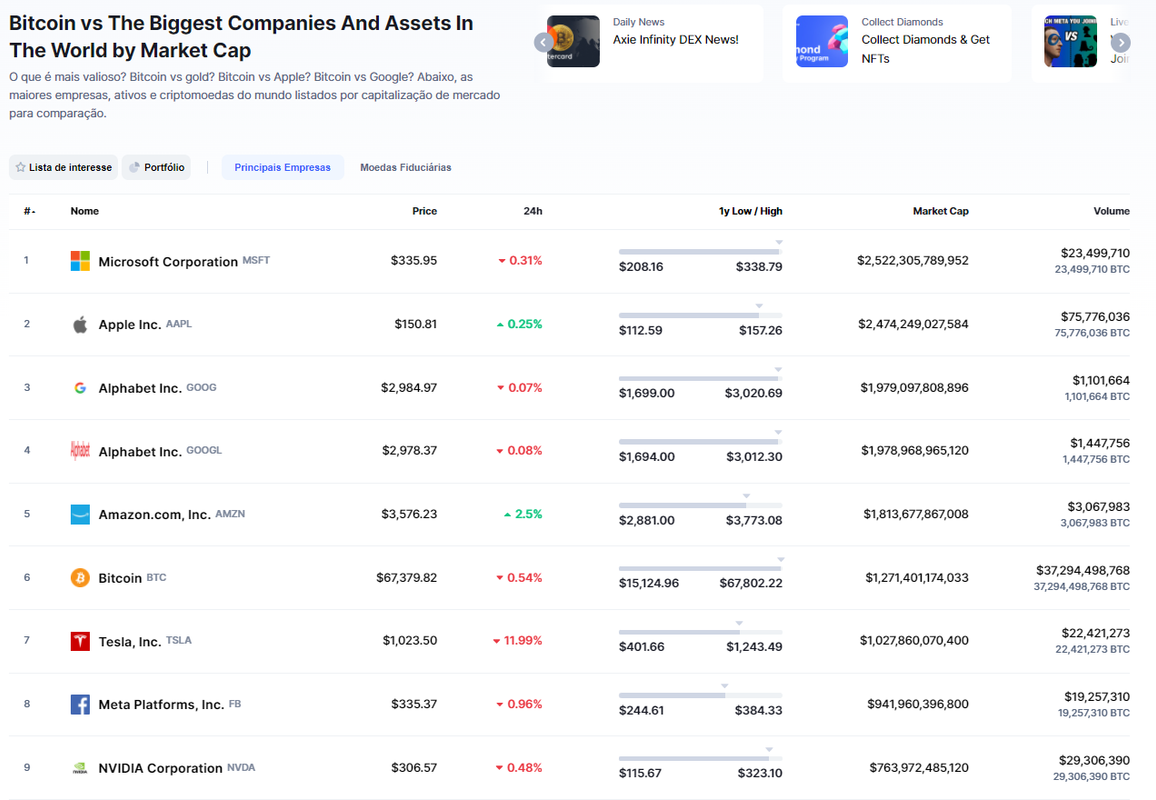This screenshot has height=800, width=1156.
Task: Click Apple's 24h change of 0.25%
Action: pos(520,324)
